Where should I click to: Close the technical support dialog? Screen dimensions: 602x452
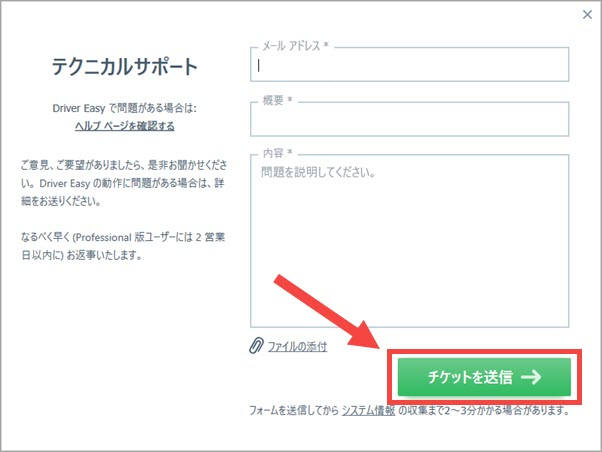click(x=586, y=14)
